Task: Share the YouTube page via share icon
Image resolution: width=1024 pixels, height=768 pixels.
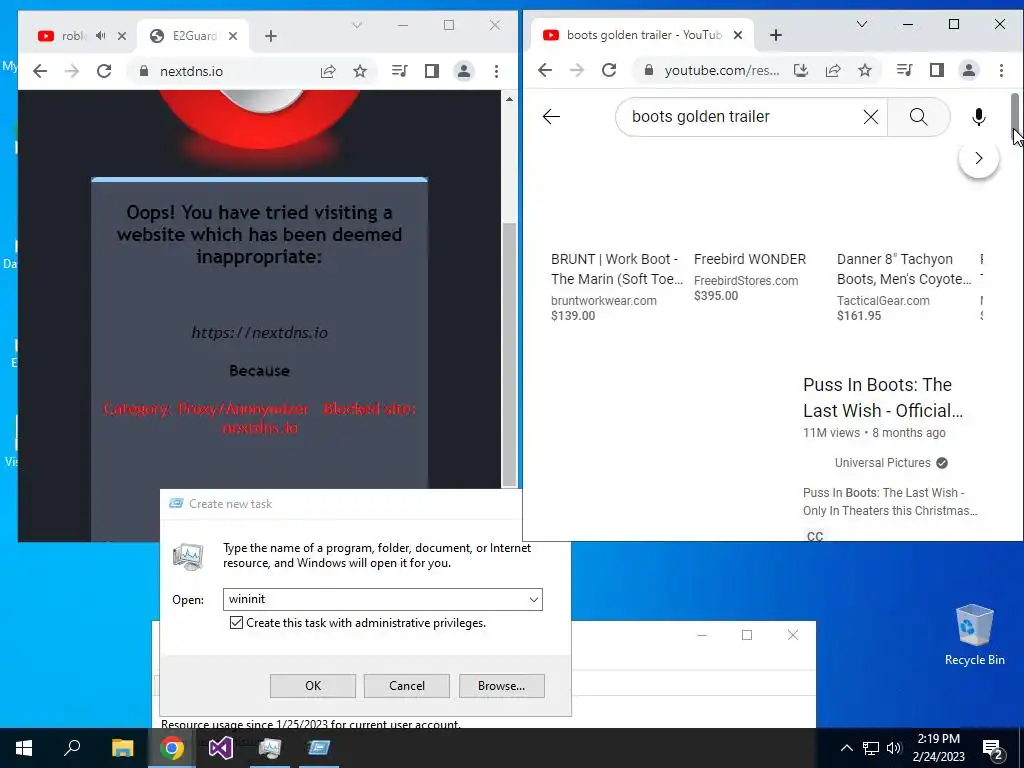Action: coord(833,70)
